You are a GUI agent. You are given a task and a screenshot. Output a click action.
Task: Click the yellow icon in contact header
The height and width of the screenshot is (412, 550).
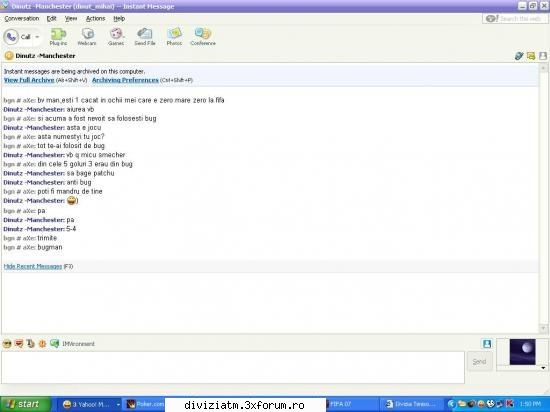pyautogui.click(x=531, y=56)
